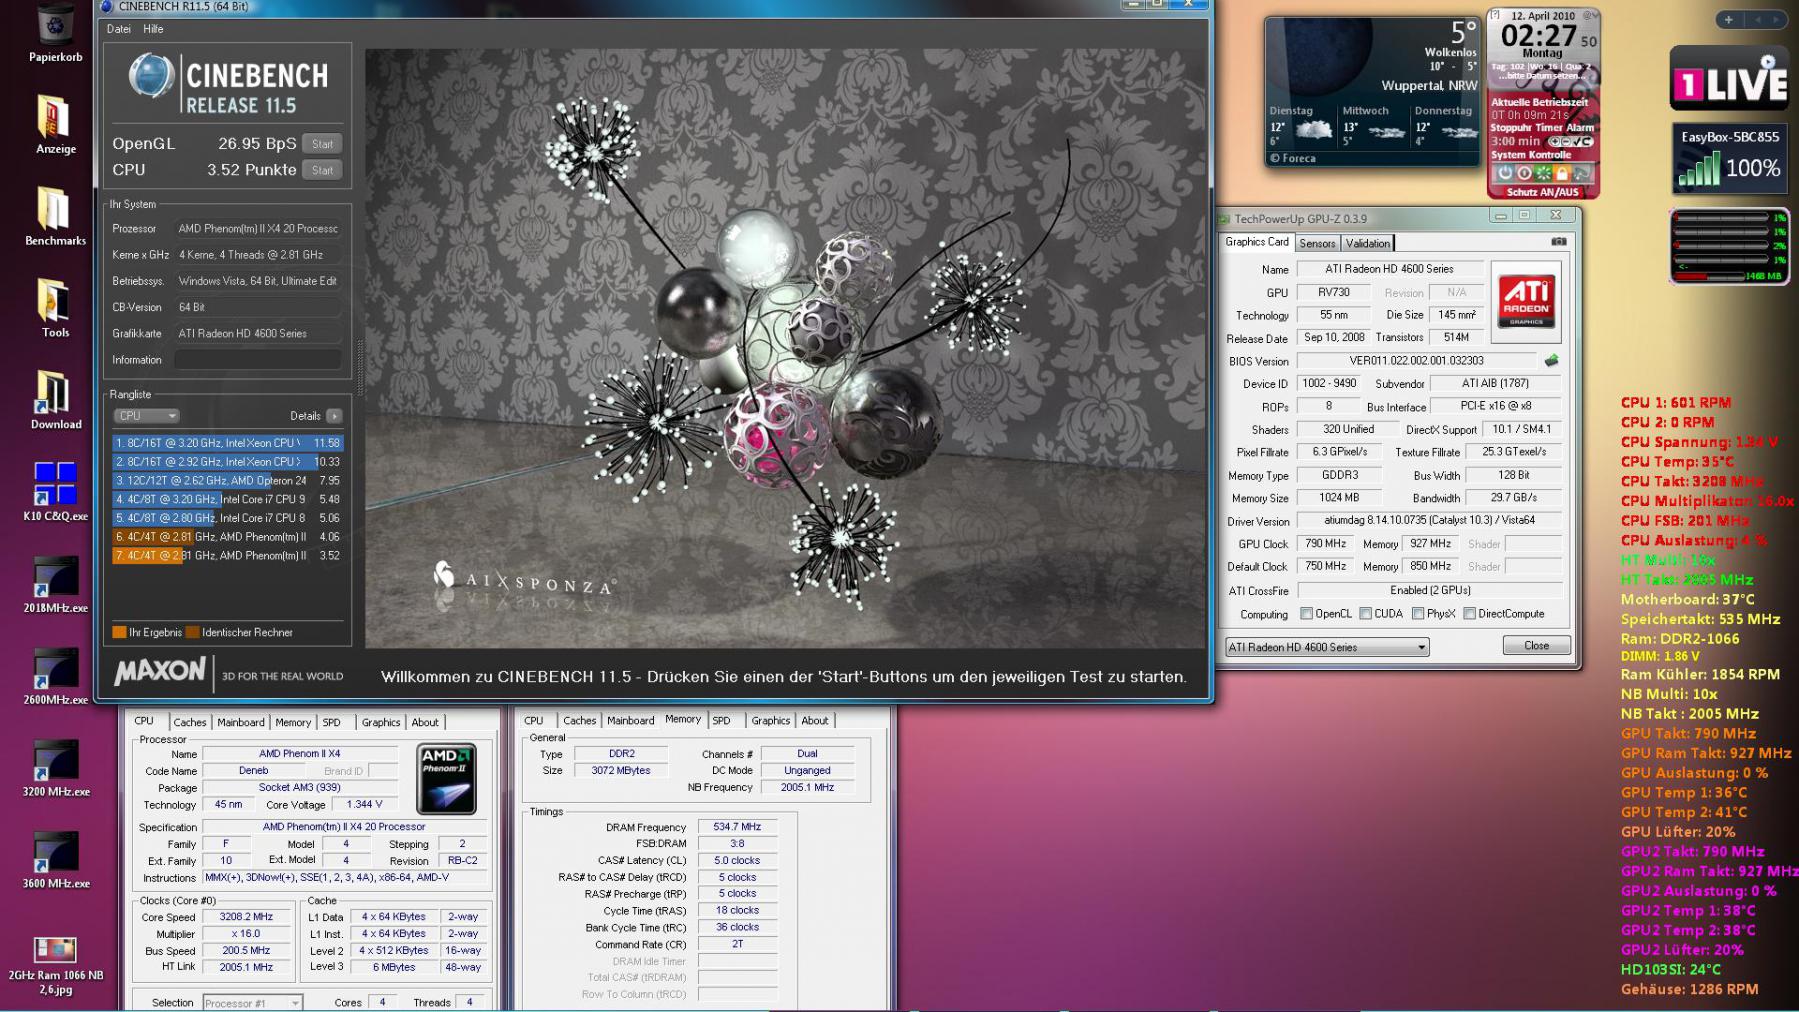Image resolution: width=1799 pixels, height=1012 pixels.
Task: Click the GPU-Z camera screenshot icon
Action: 1558,242
